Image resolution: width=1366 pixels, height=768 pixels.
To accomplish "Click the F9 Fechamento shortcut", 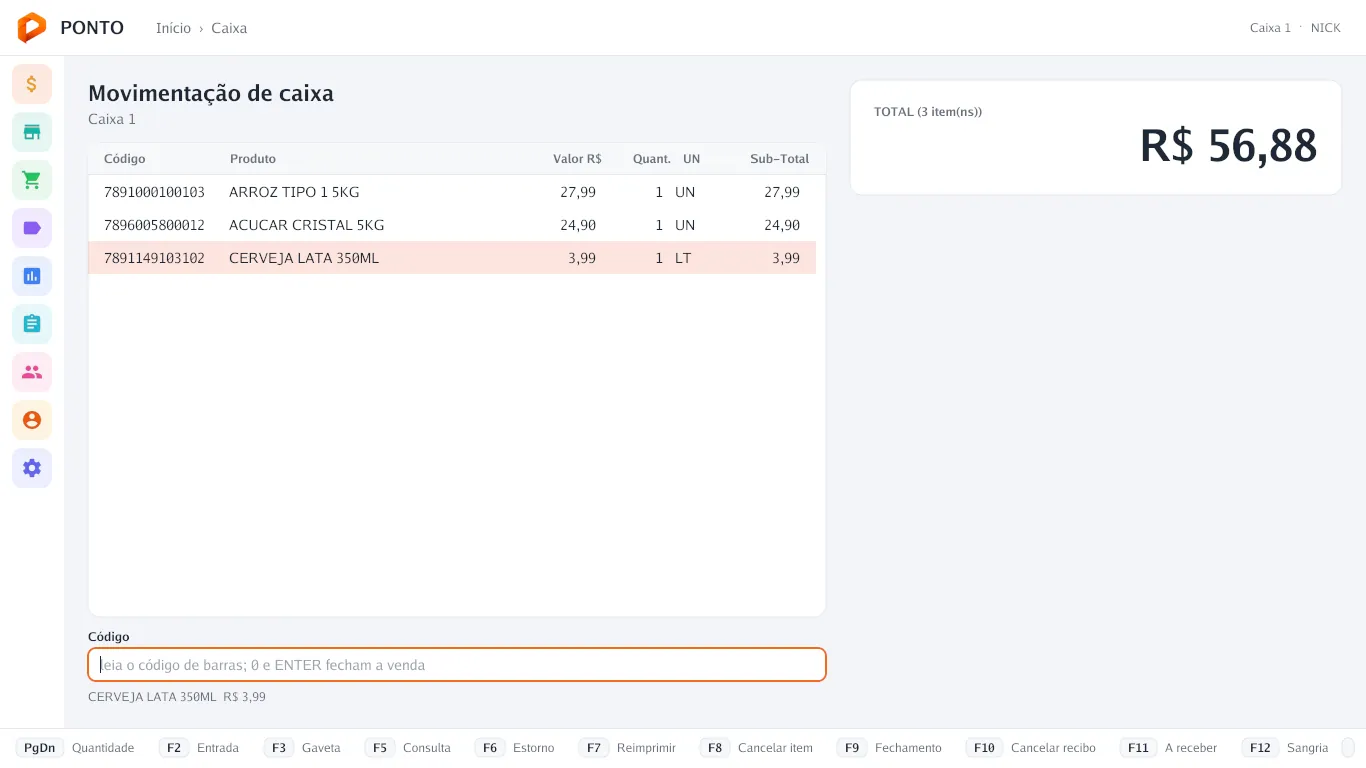I will pyautogui.click(x=889, y=748).
